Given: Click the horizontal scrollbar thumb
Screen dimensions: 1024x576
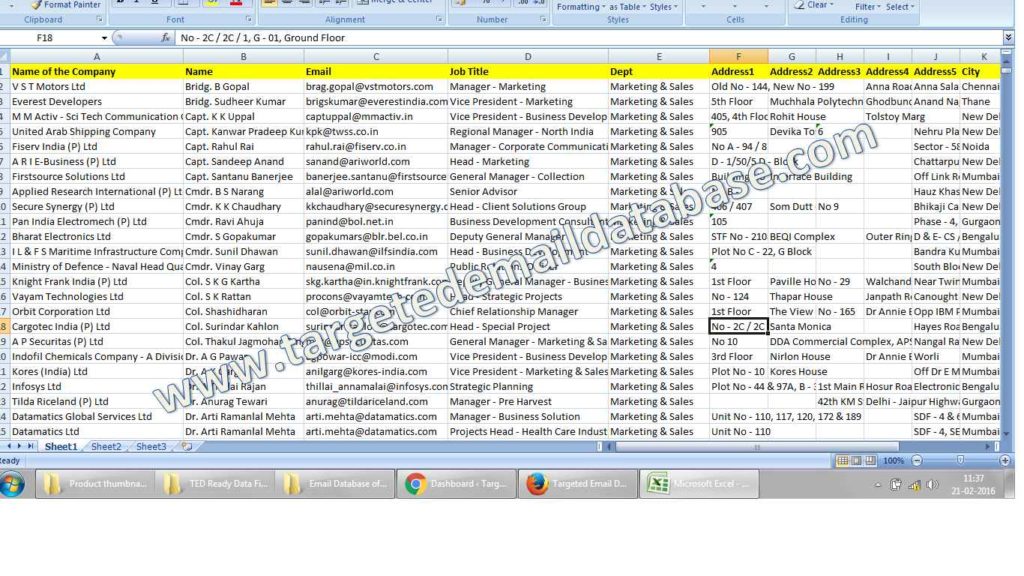Looking at the screenshot, I should (757, 447).
